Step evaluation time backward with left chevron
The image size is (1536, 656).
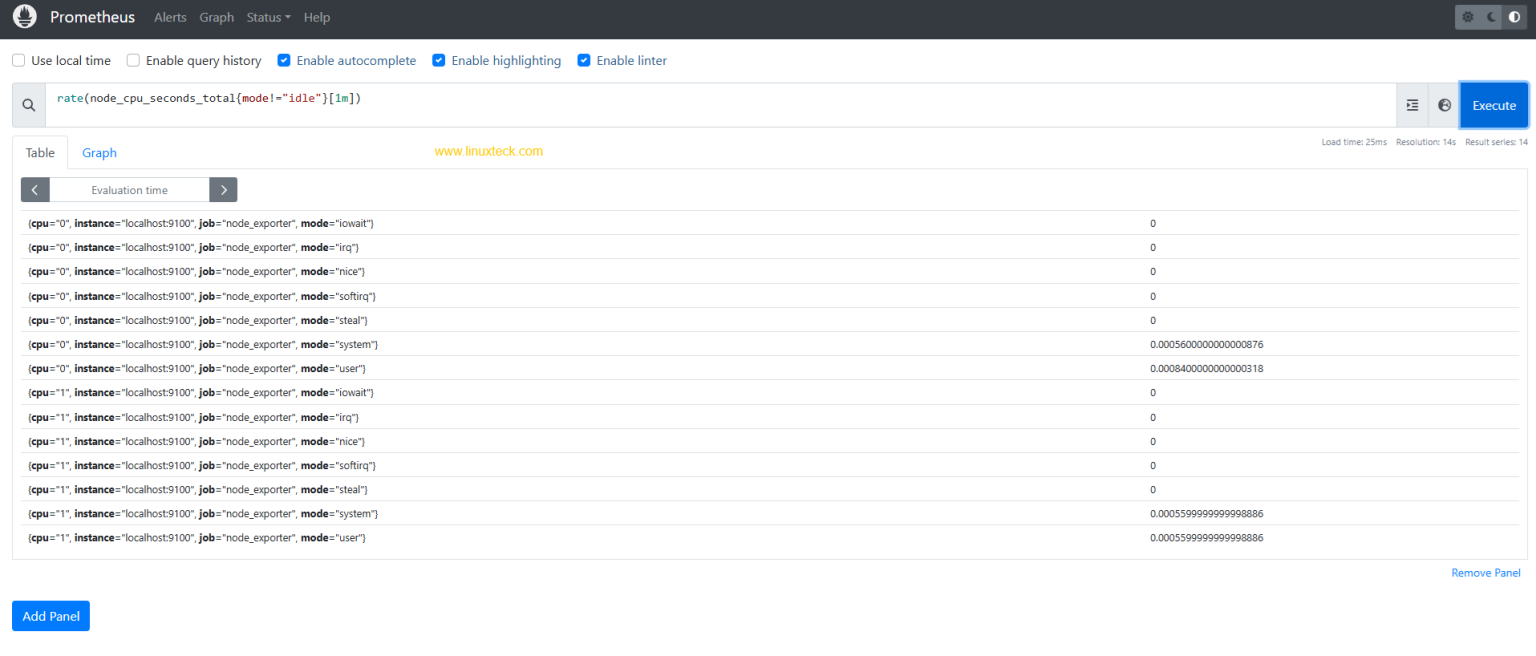point(35,190)
